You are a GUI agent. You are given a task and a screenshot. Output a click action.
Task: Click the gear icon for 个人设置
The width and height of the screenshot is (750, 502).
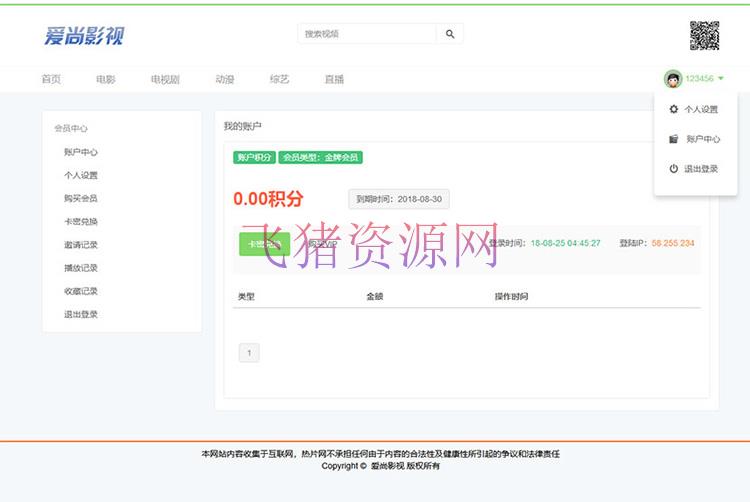coord(673,109)
